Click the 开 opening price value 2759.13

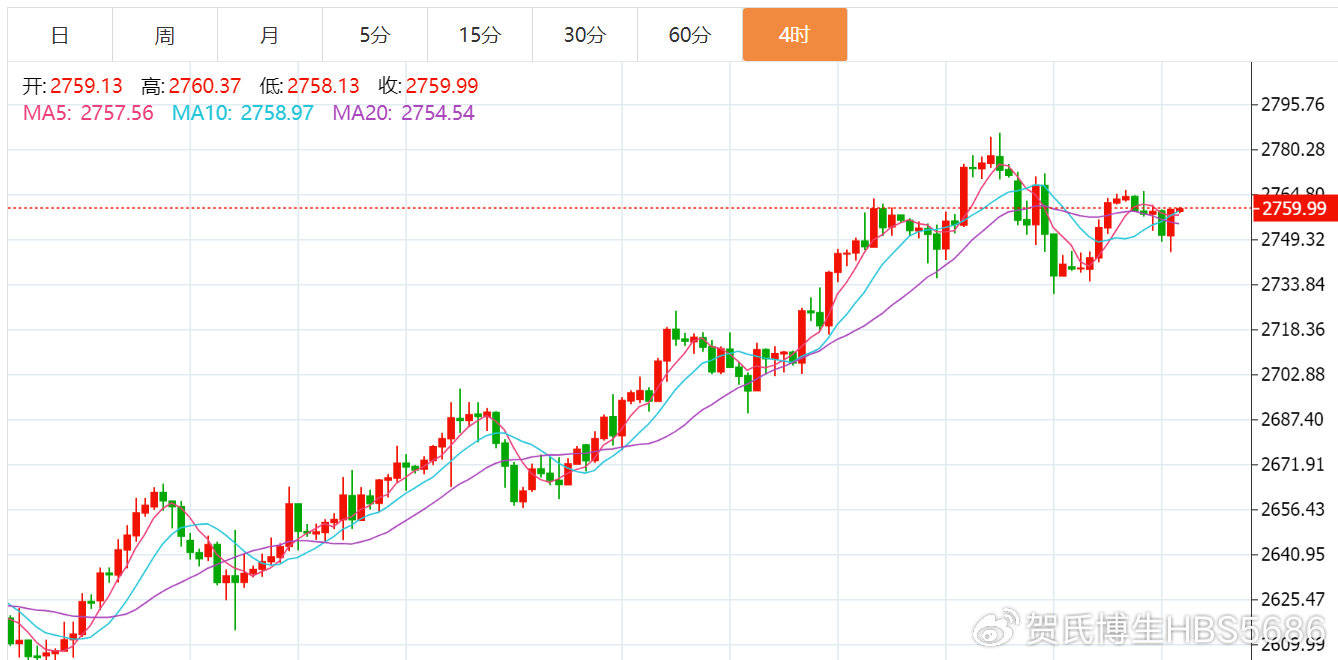coord(86,86)
